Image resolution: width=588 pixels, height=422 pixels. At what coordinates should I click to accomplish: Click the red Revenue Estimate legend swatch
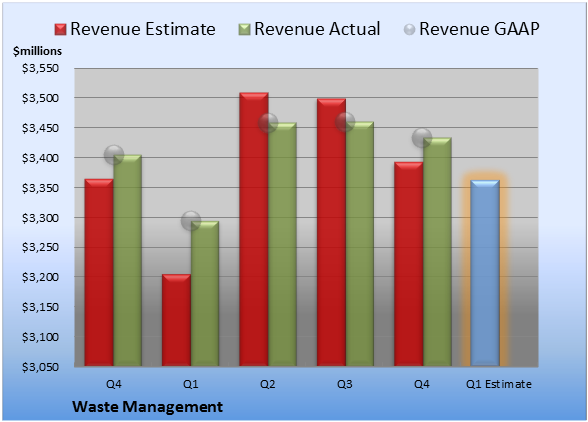point(60,29)
